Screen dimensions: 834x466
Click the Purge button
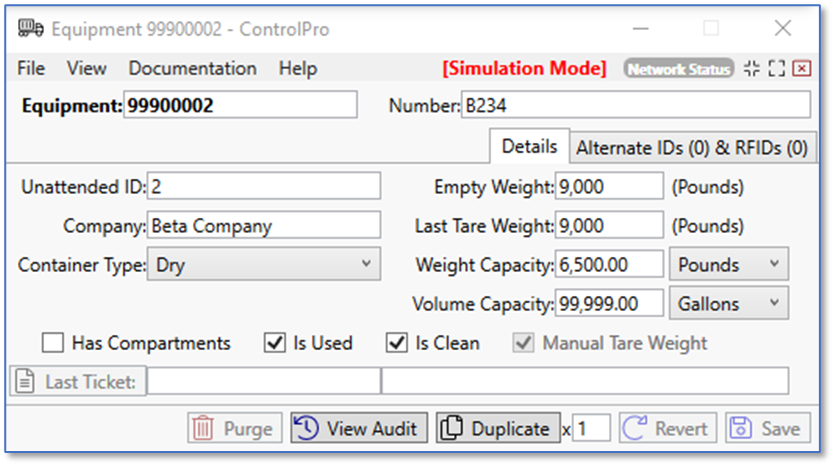[234, 428]
